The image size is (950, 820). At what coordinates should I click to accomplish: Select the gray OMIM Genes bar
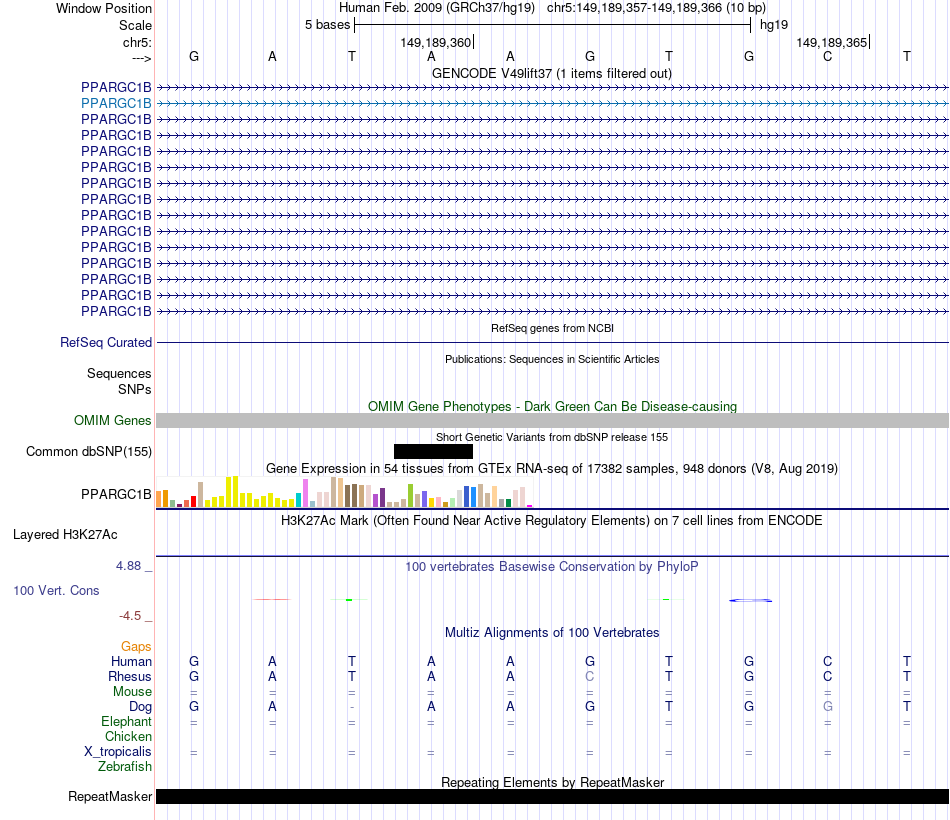coord(552,421)
